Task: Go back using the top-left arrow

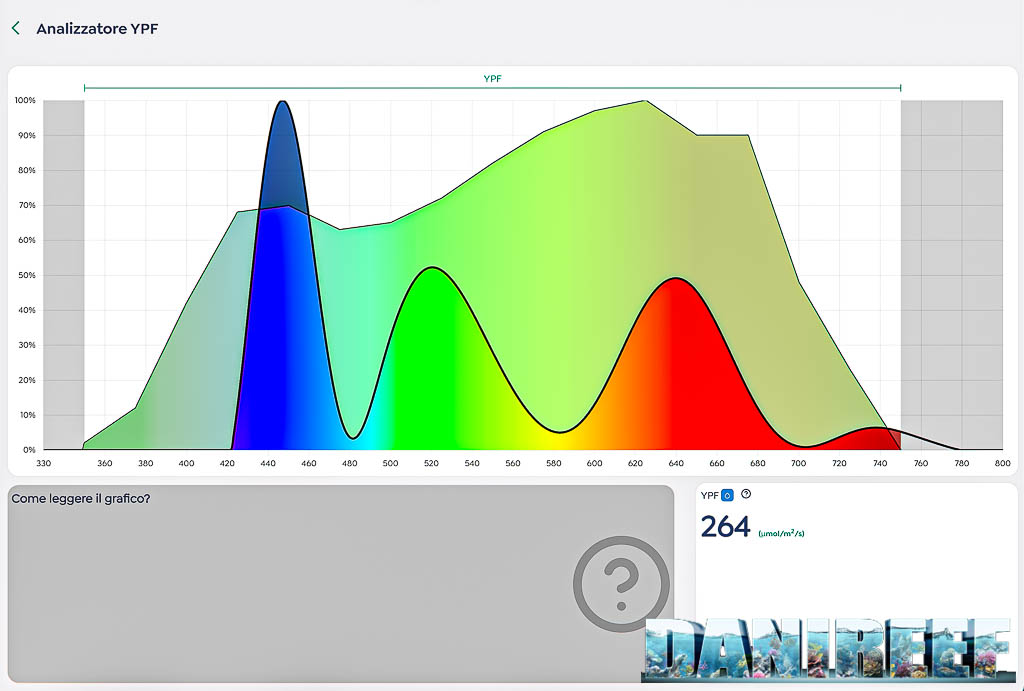Action: point(16,28)
